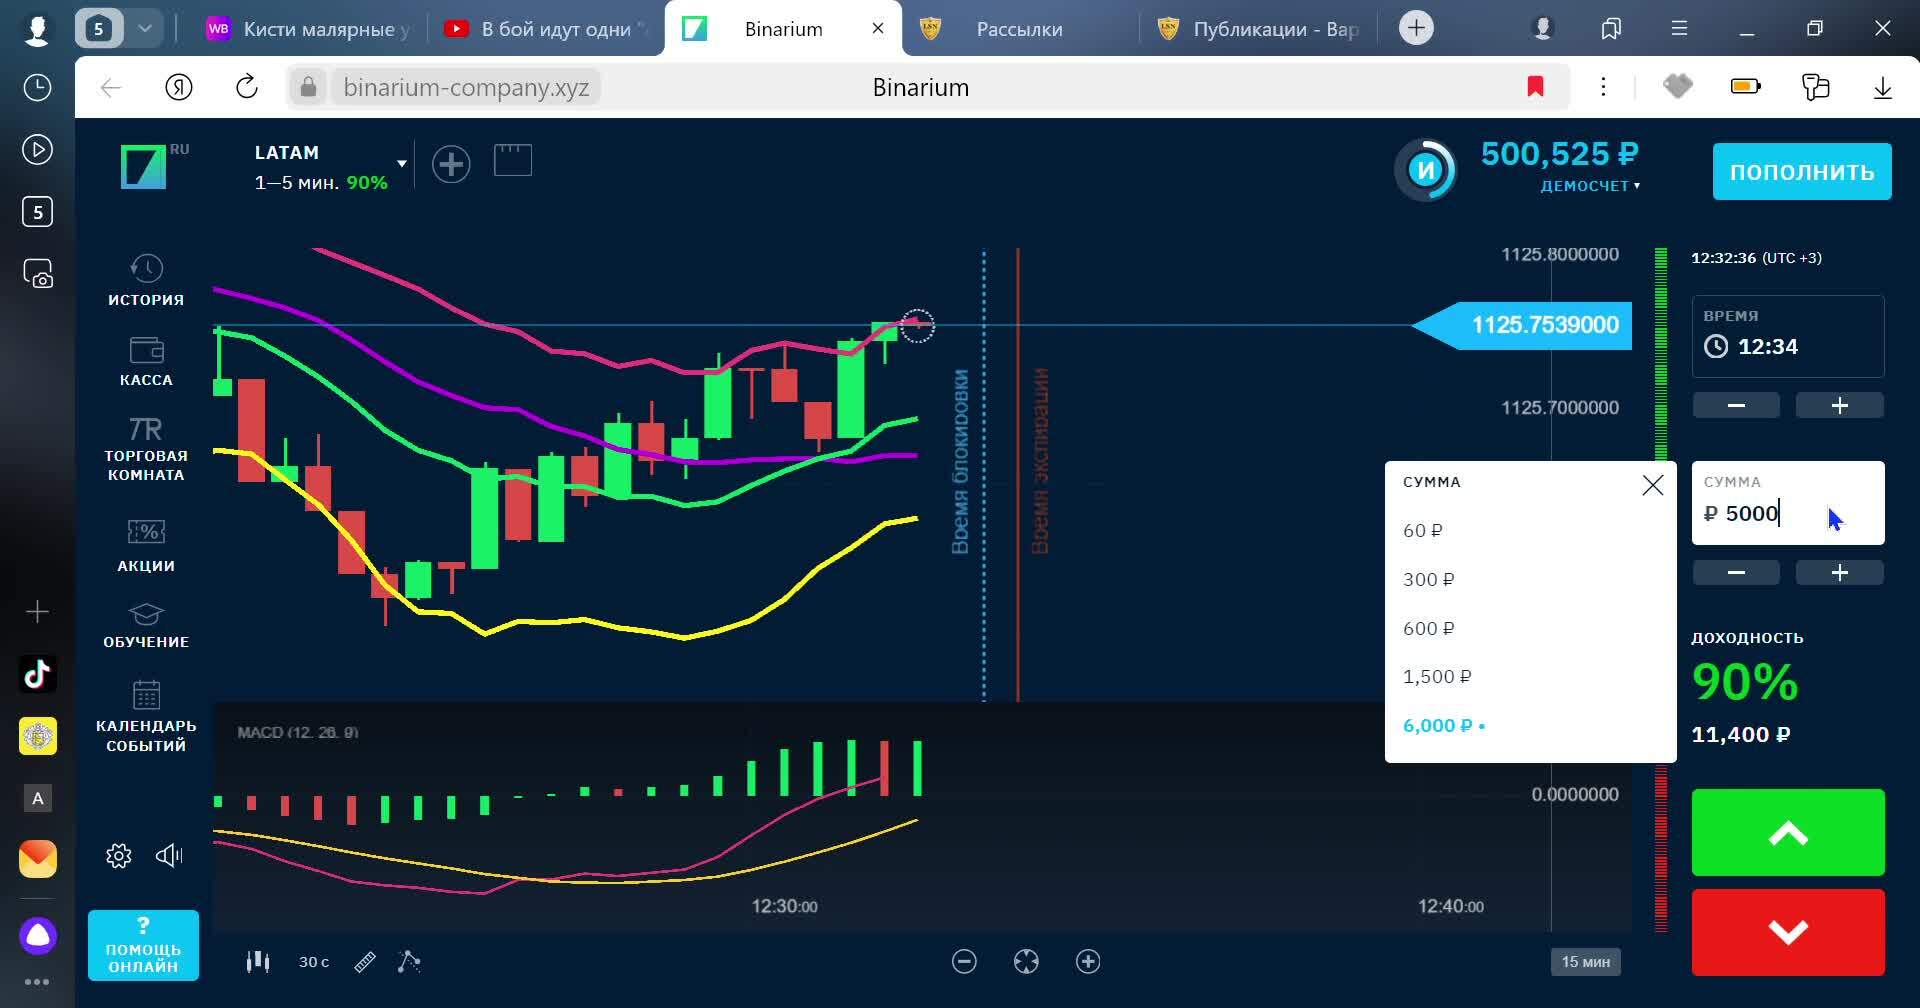The height and width of the screenshot is (1008, 1920).
Task: Switch to the Рассылки browser tab
Action: tap(1018, 29)
